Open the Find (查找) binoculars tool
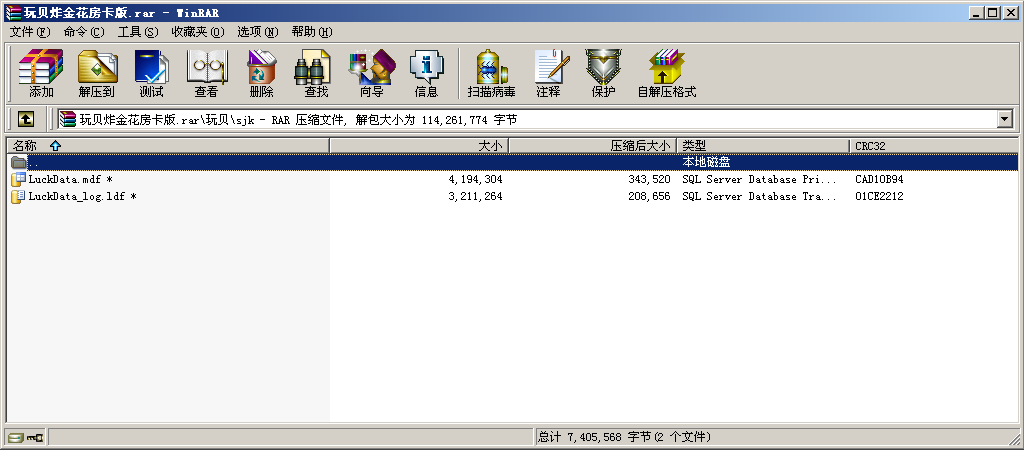Image resolution: width=1024 pixels, height=450 pixels. point(316,73)
